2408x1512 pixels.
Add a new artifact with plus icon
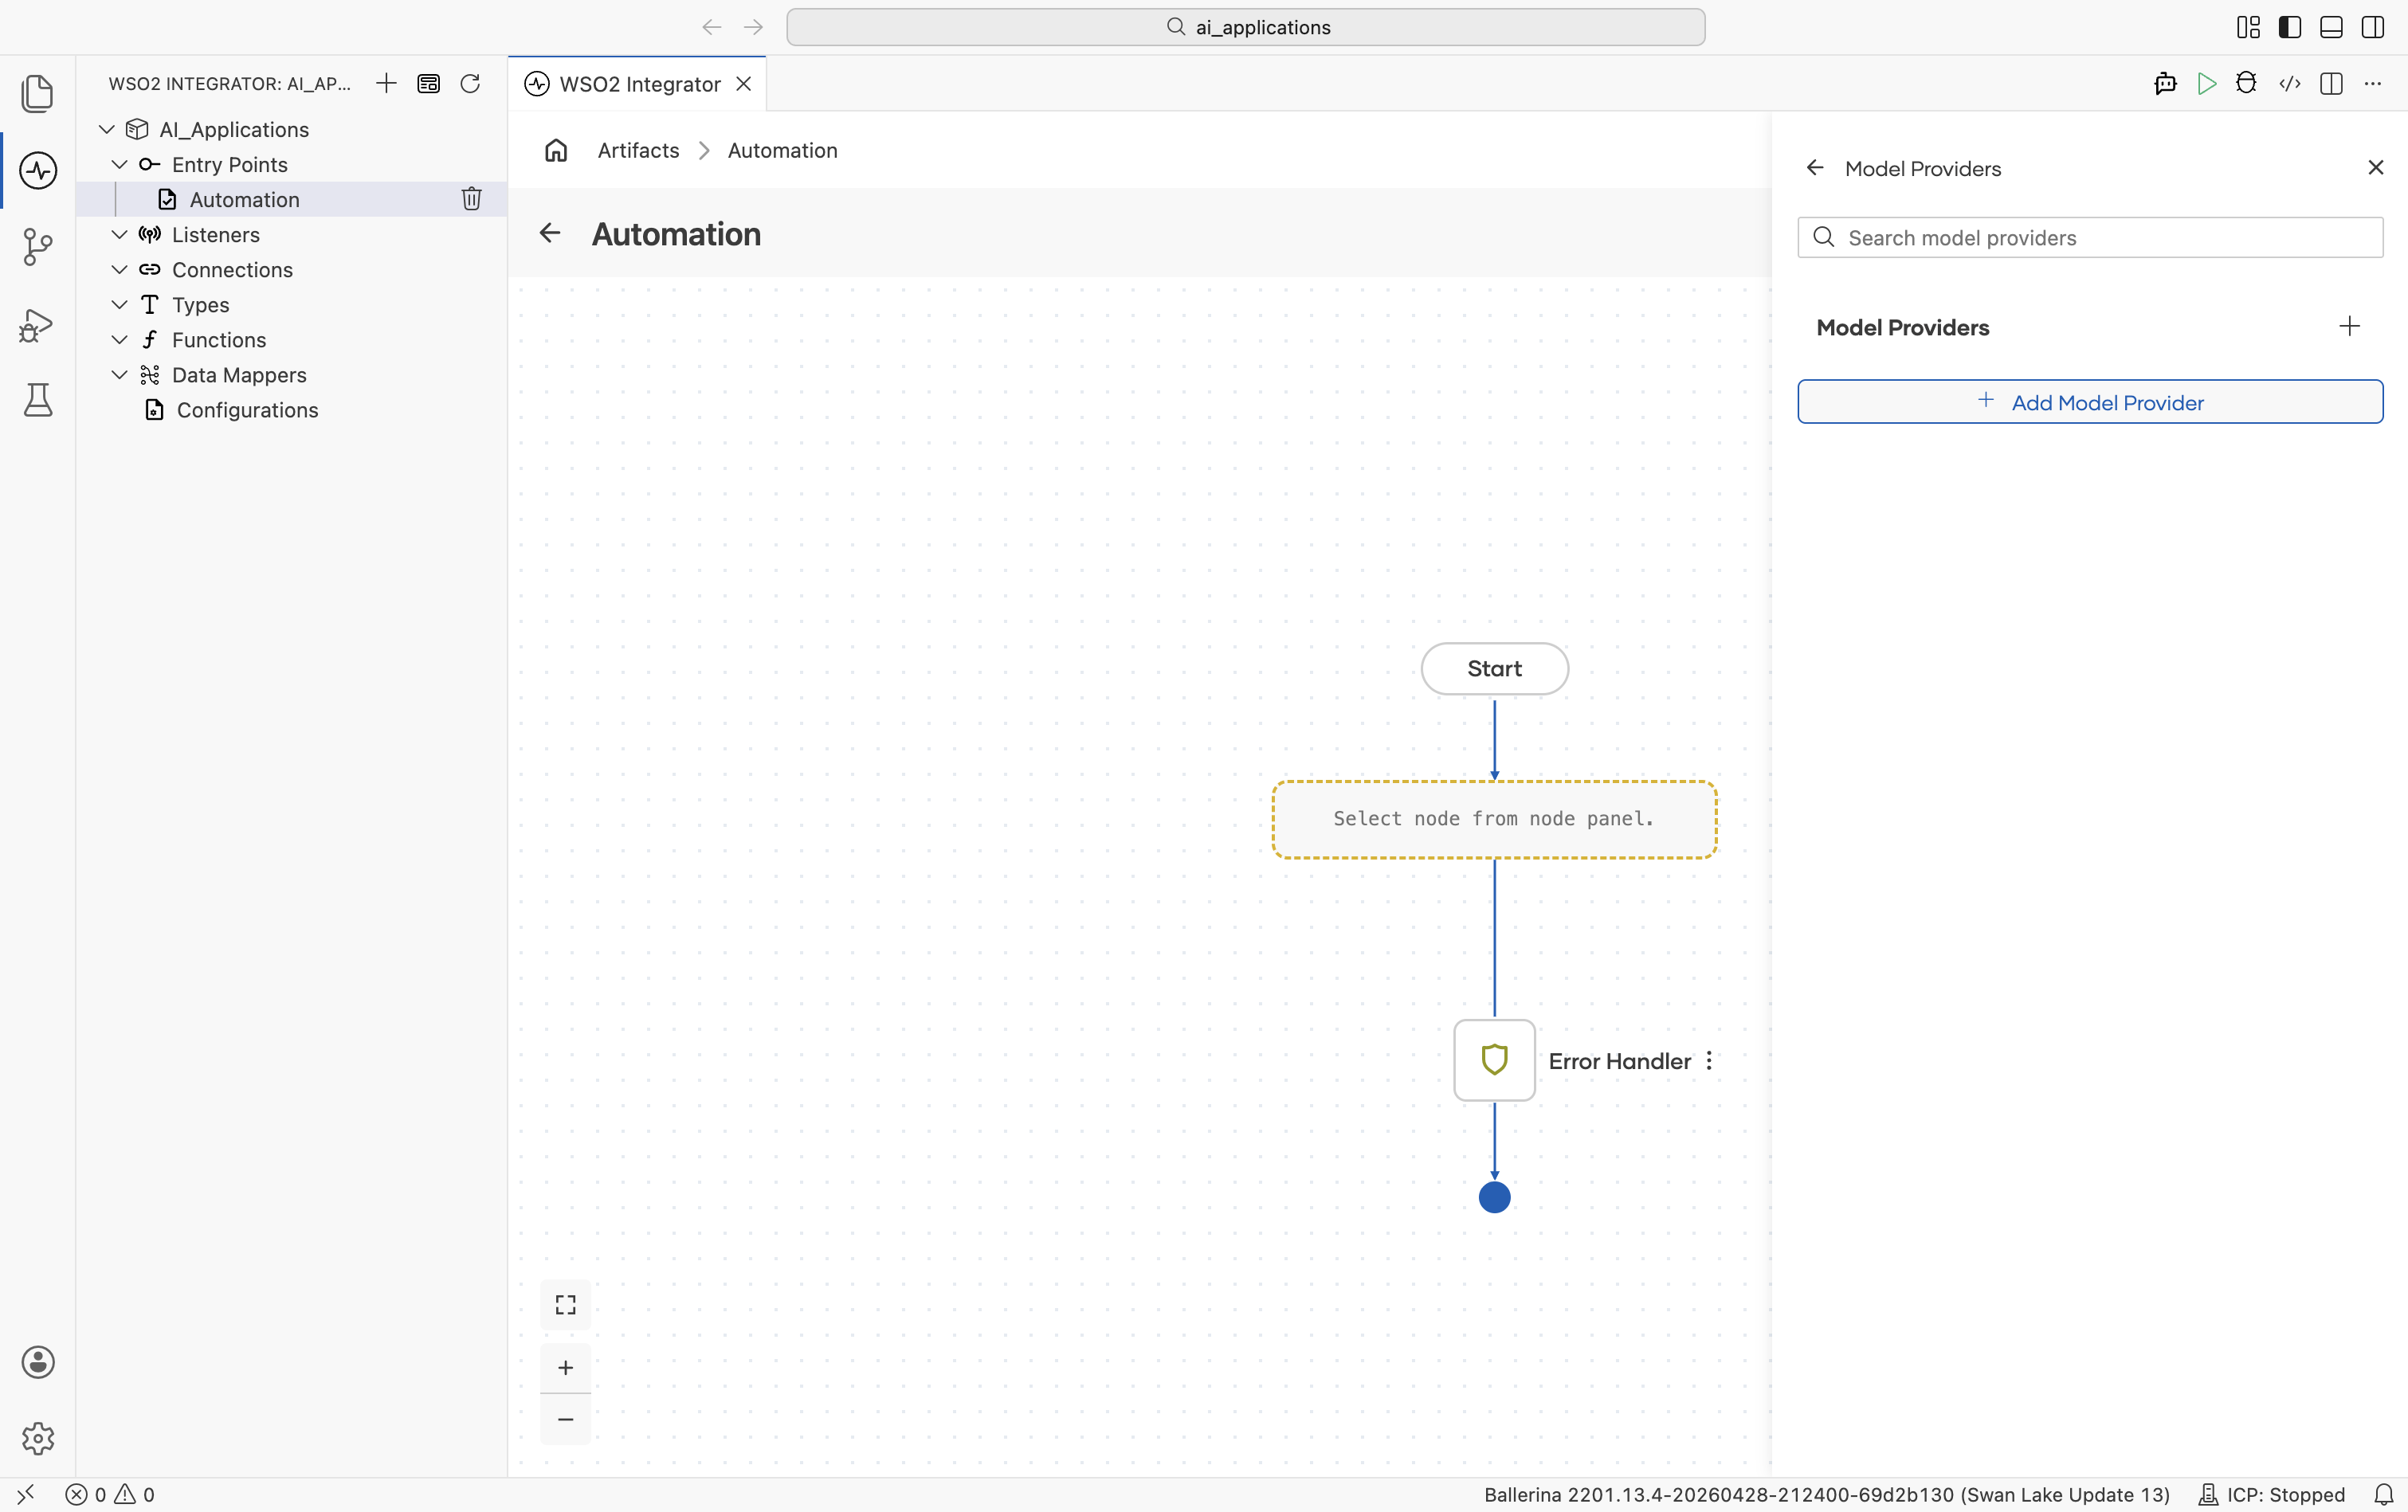coord(386,83)
